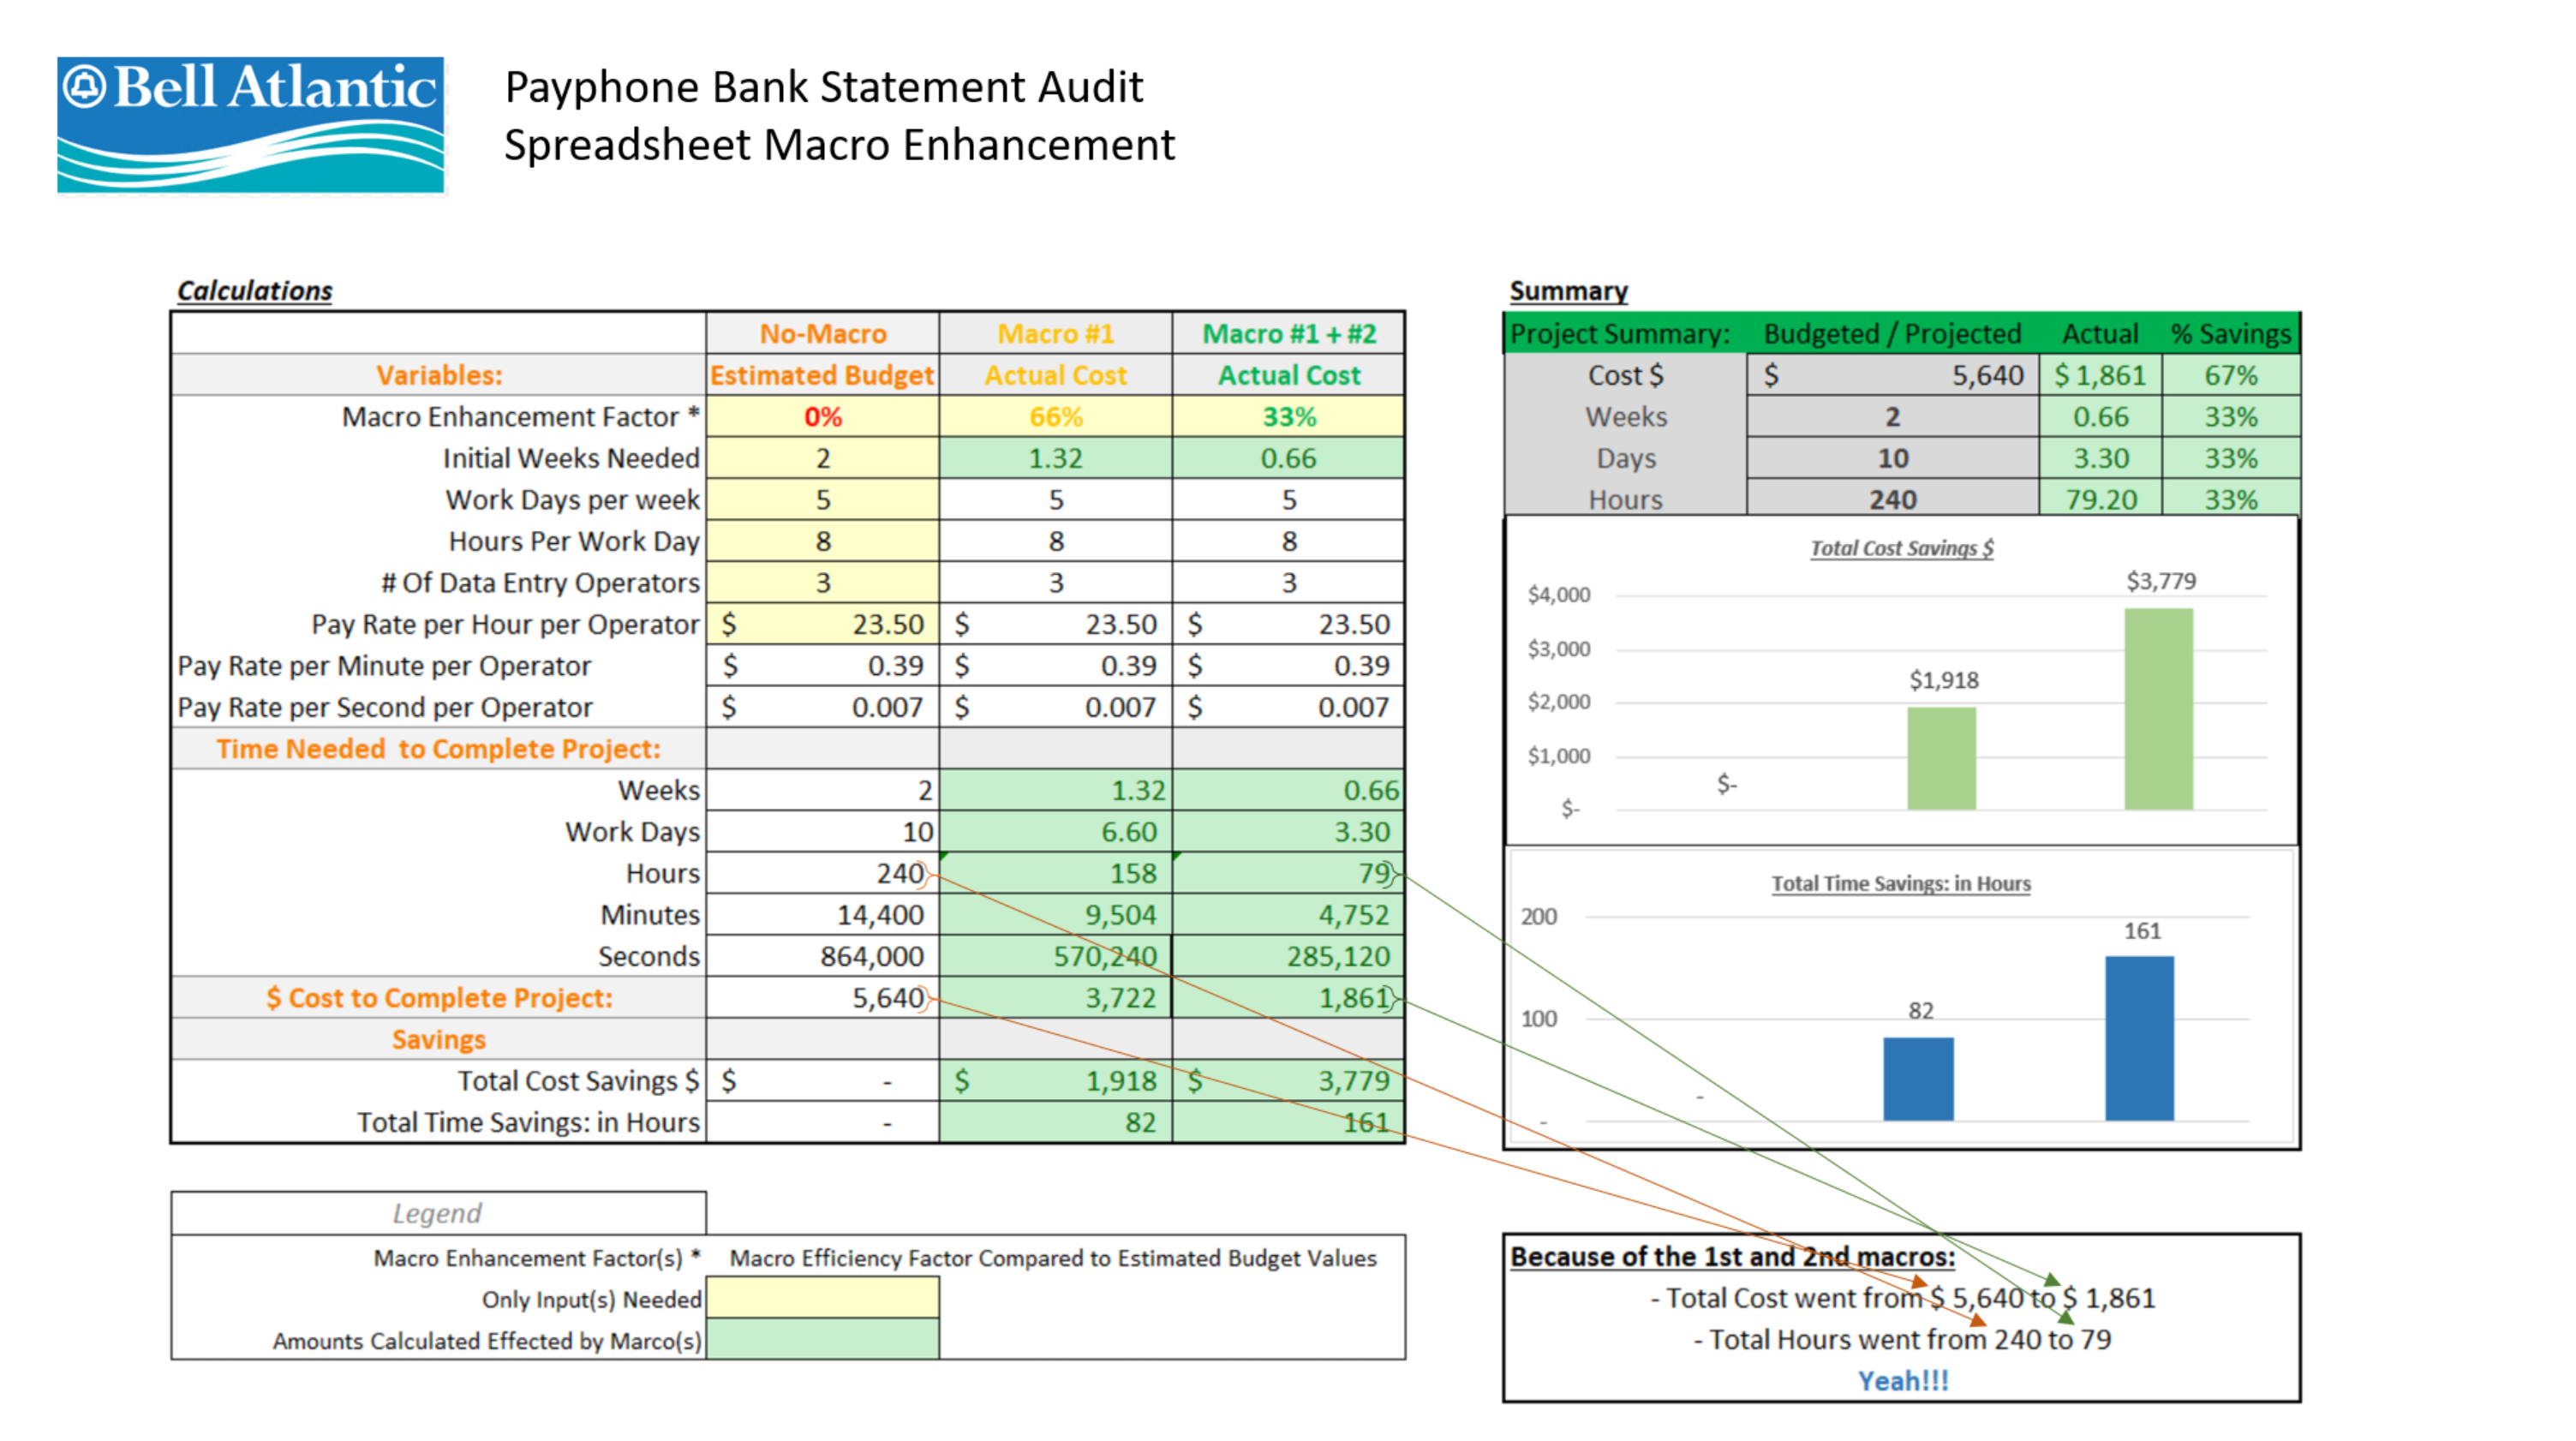Select the Project Summary header cell

point(1619,333)
